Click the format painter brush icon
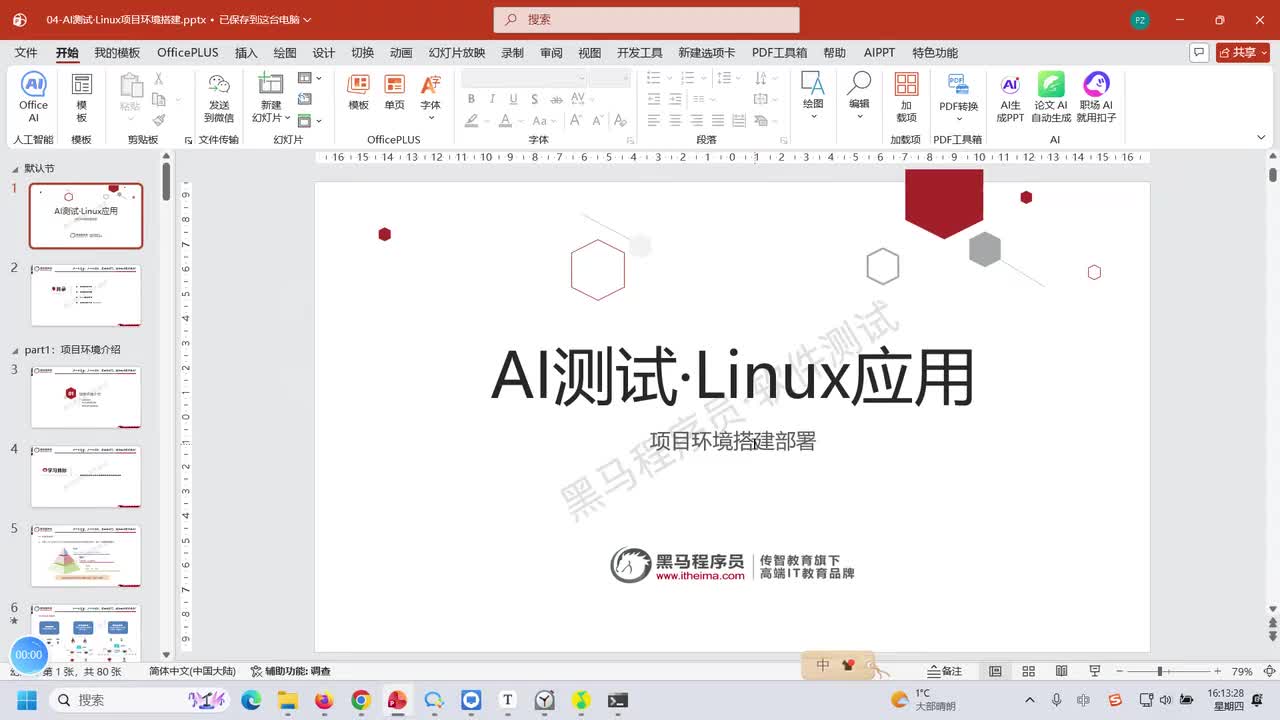This screenshot has height=720, width=1280. pos(158,120)
